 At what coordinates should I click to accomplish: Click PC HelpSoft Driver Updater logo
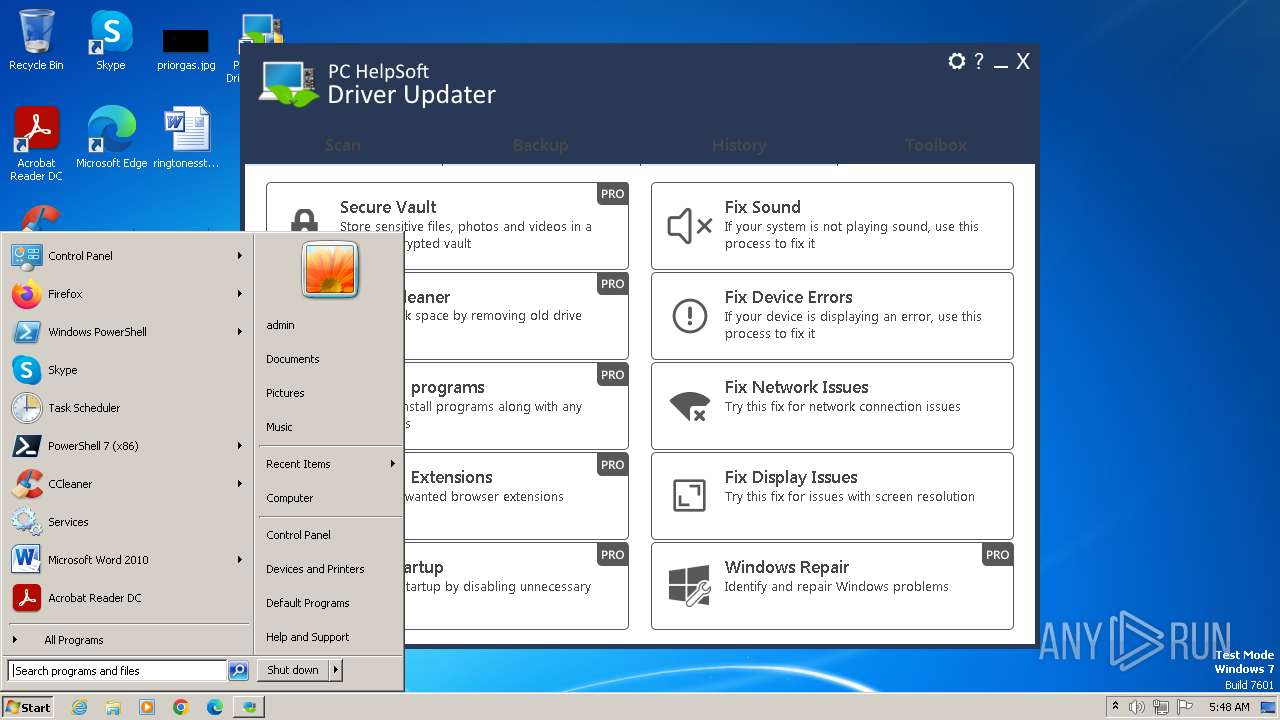[289, 84]
